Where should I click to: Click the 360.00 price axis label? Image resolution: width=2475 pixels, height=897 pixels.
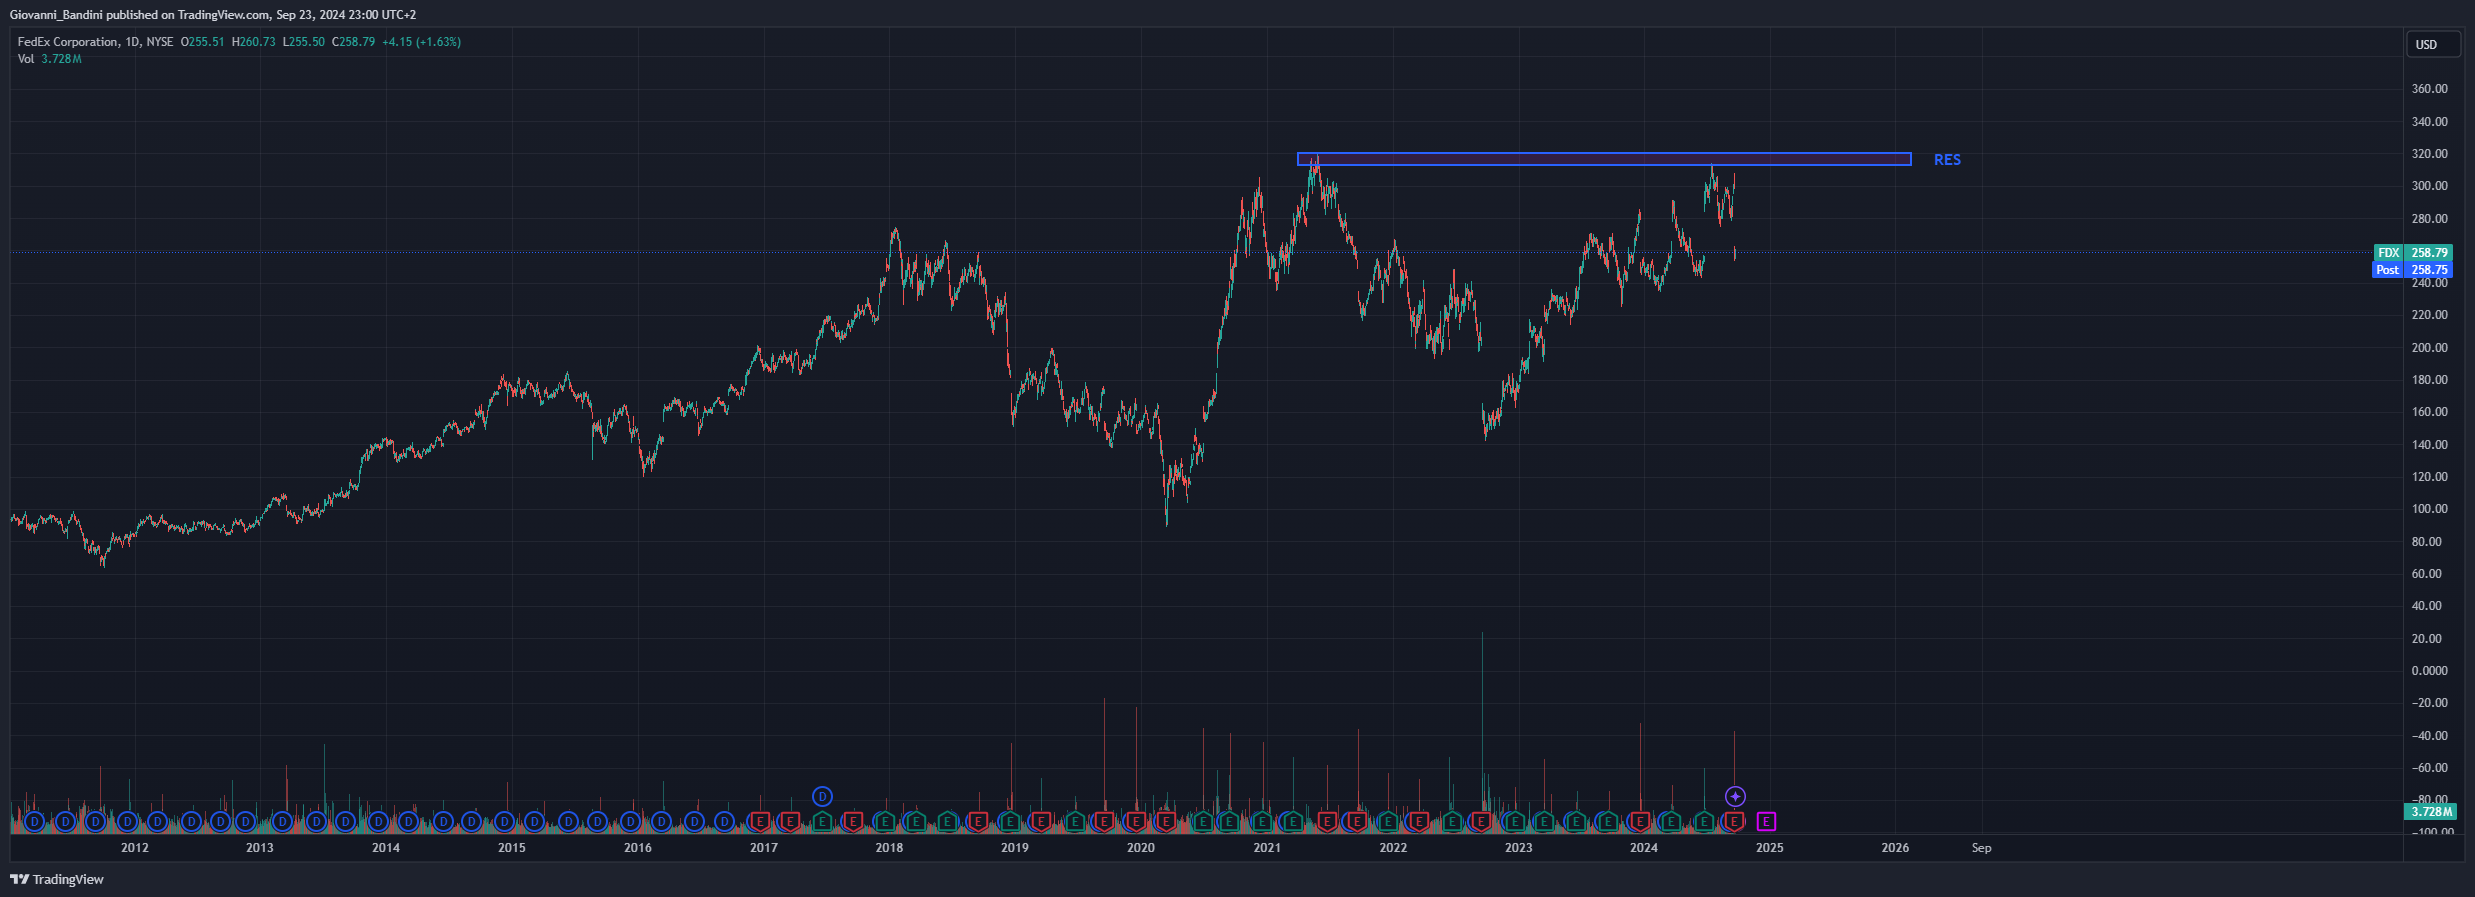(2430, 89)
